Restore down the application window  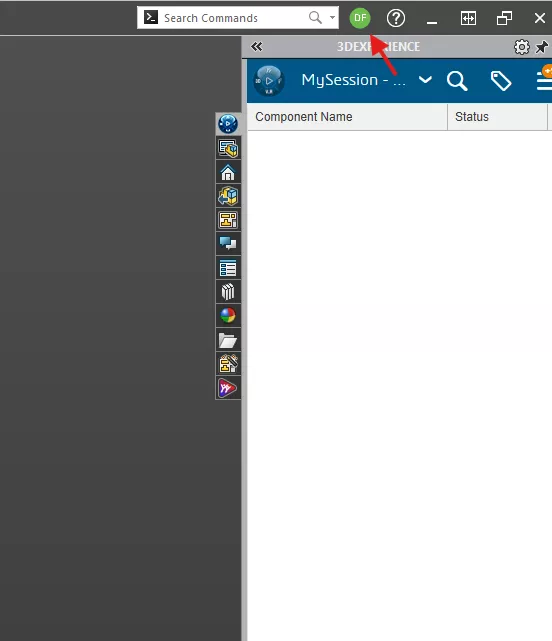504,18
